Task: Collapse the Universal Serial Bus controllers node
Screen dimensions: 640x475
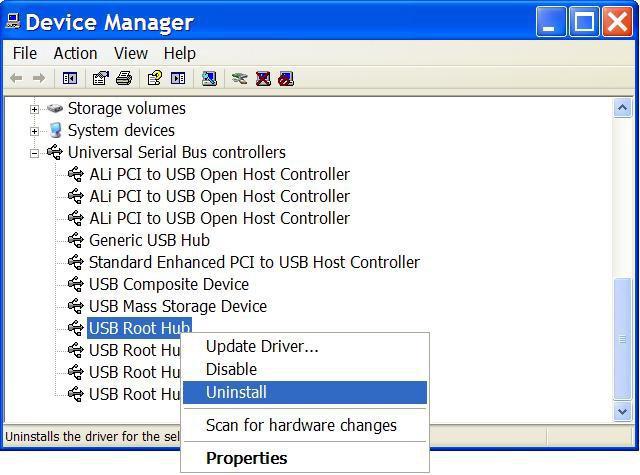Action: click(34, 153)
